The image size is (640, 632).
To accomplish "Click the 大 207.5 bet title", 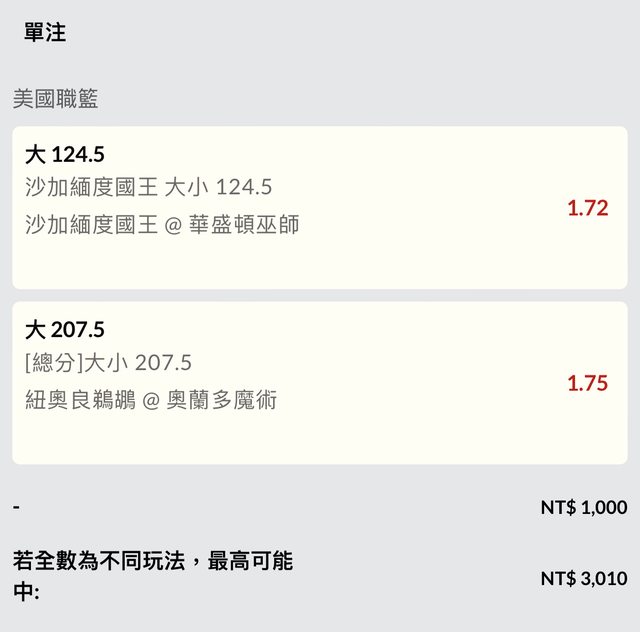I will [x=65, y=330].
